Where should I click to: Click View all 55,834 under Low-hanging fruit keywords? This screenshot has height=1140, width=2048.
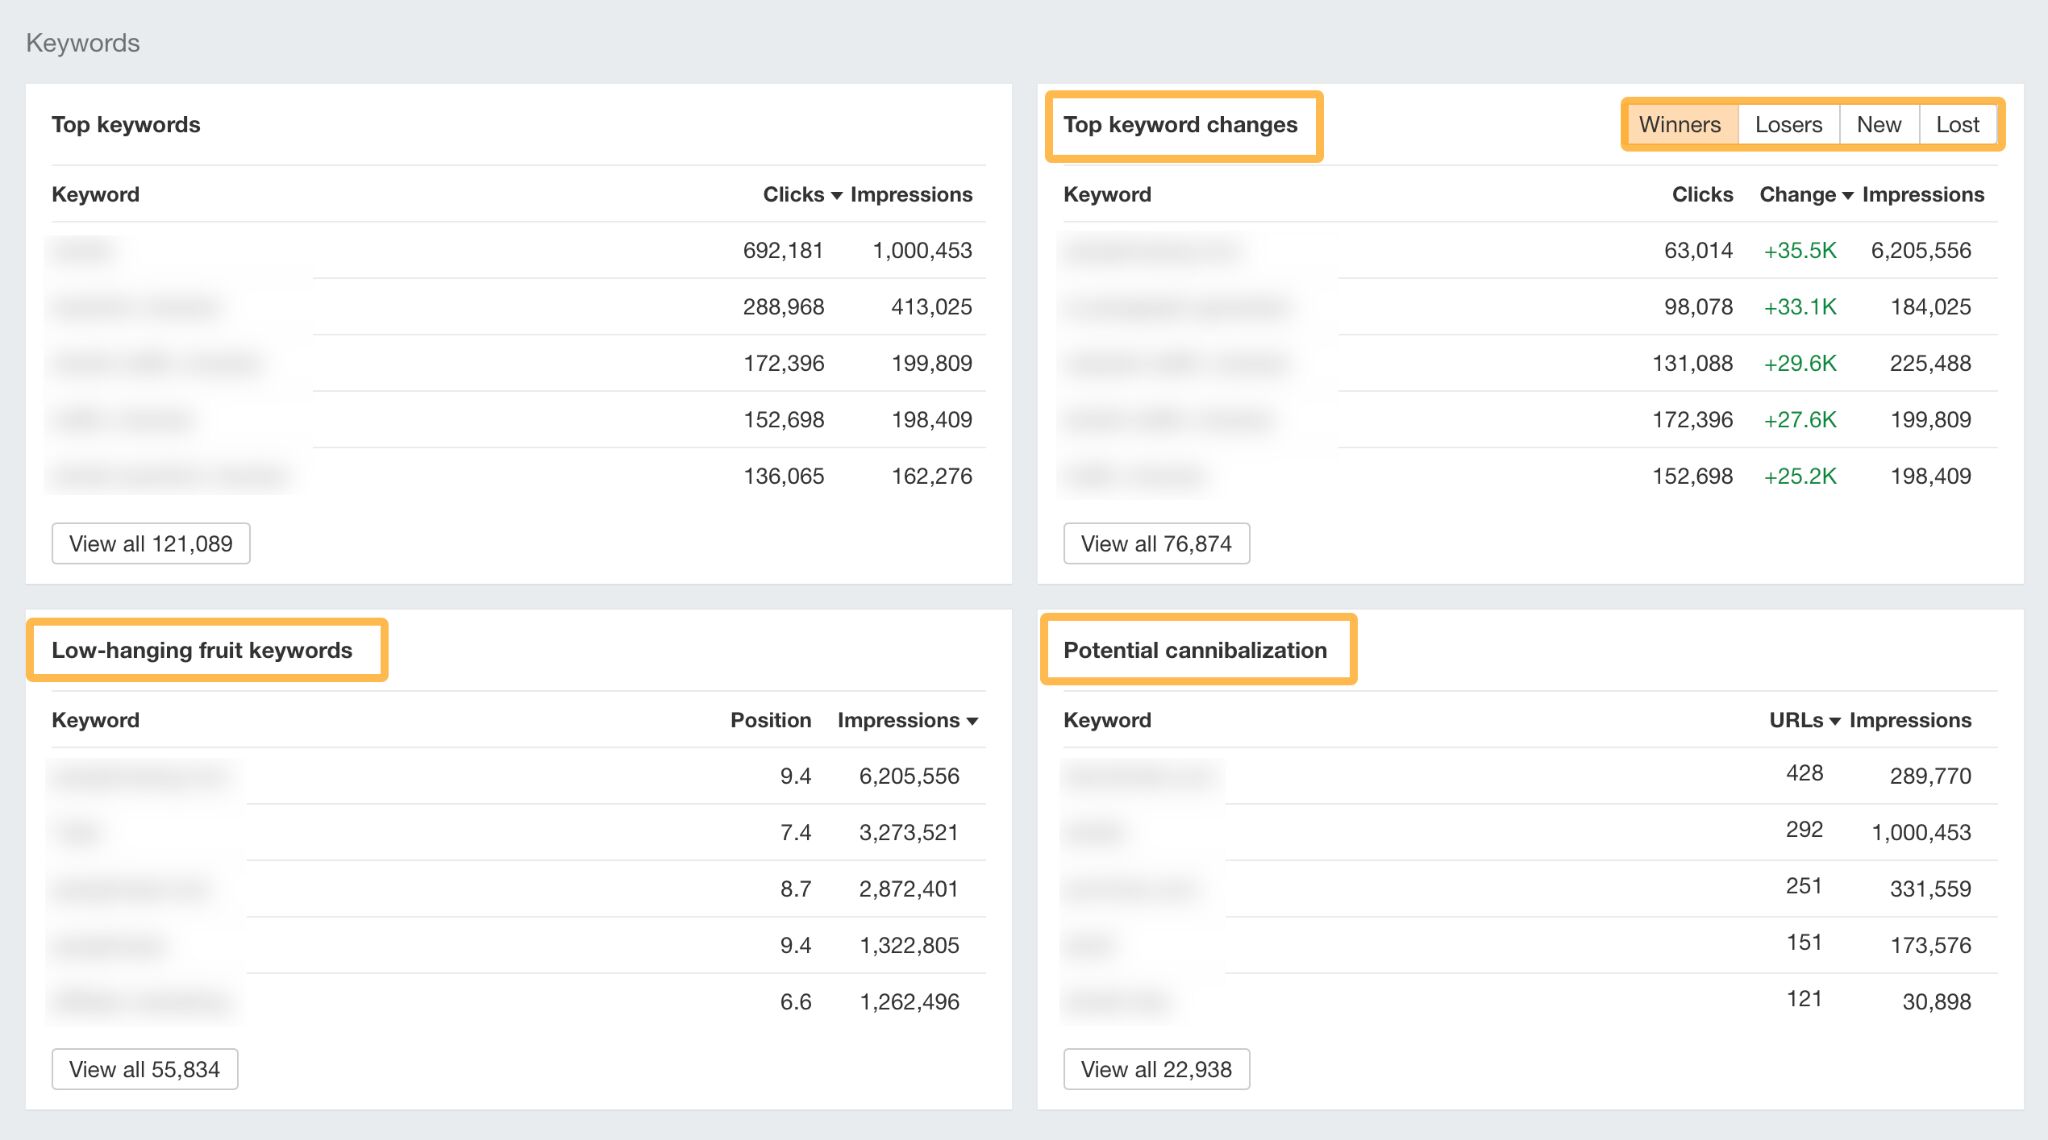[x=144, y=1068]
